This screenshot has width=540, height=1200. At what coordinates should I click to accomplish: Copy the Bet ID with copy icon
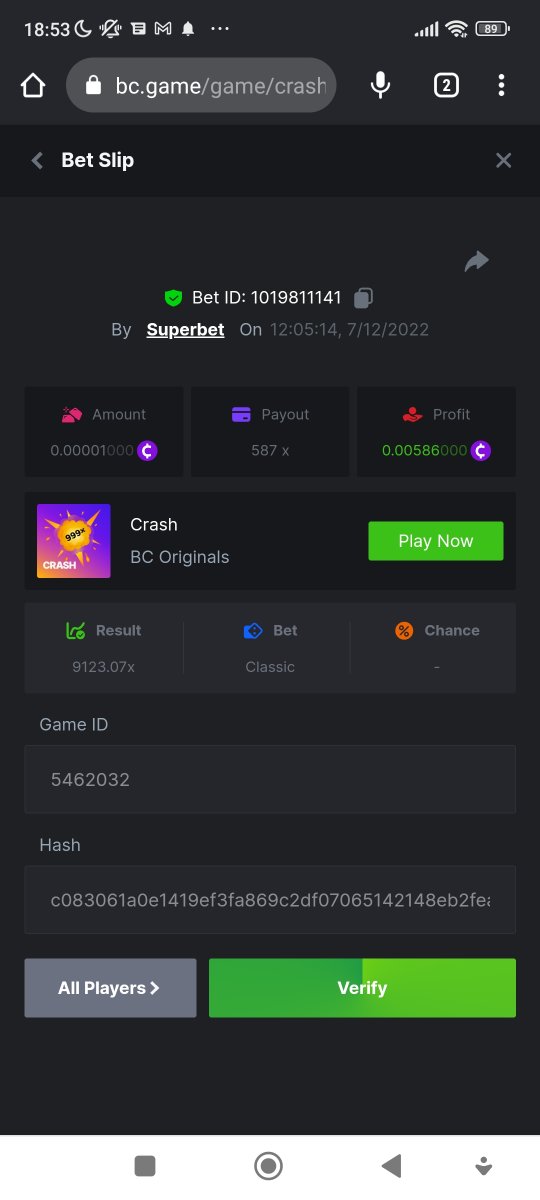364,297
